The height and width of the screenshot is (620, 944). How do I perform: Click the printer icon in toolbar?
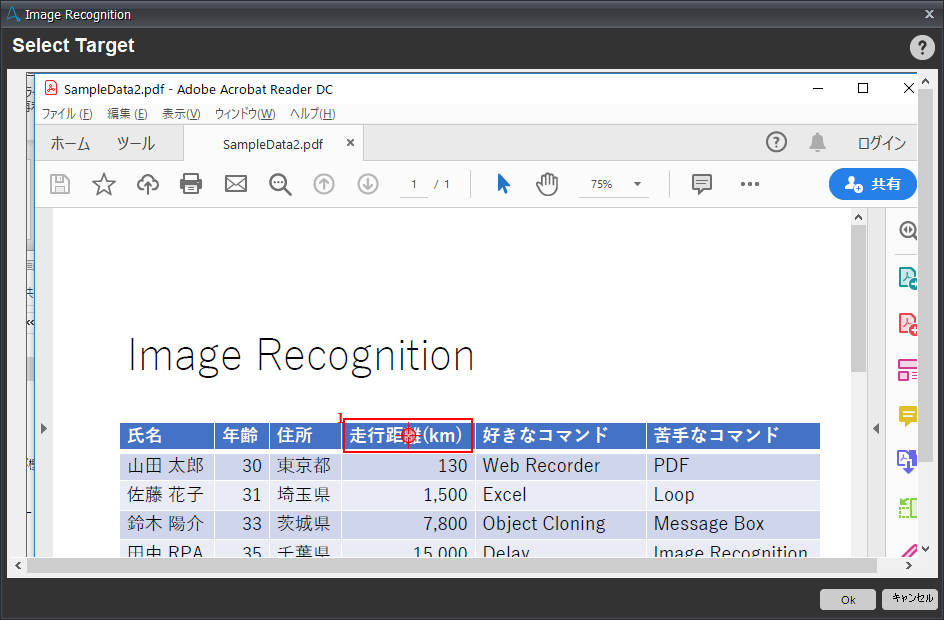(191, 184)
